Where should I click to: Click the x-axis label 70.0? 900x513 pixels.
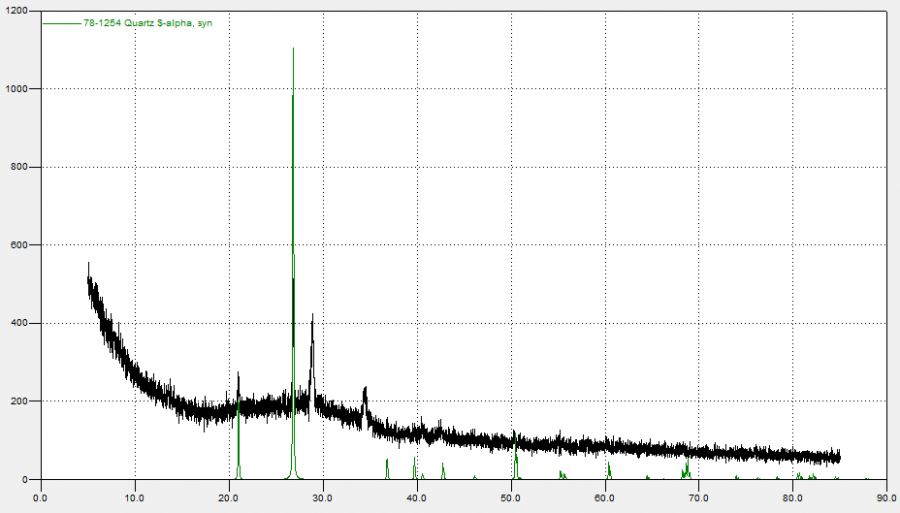click(699, 498)
